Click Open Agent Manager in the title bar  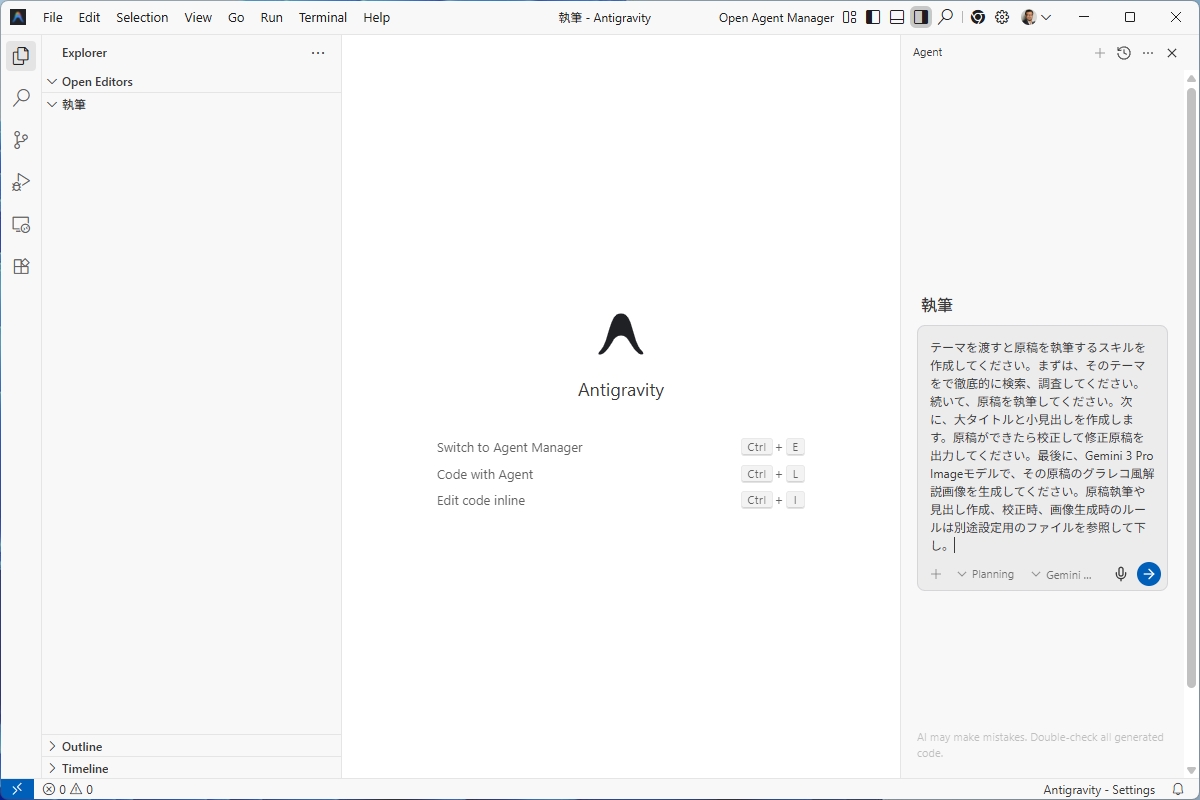[775, 17]
